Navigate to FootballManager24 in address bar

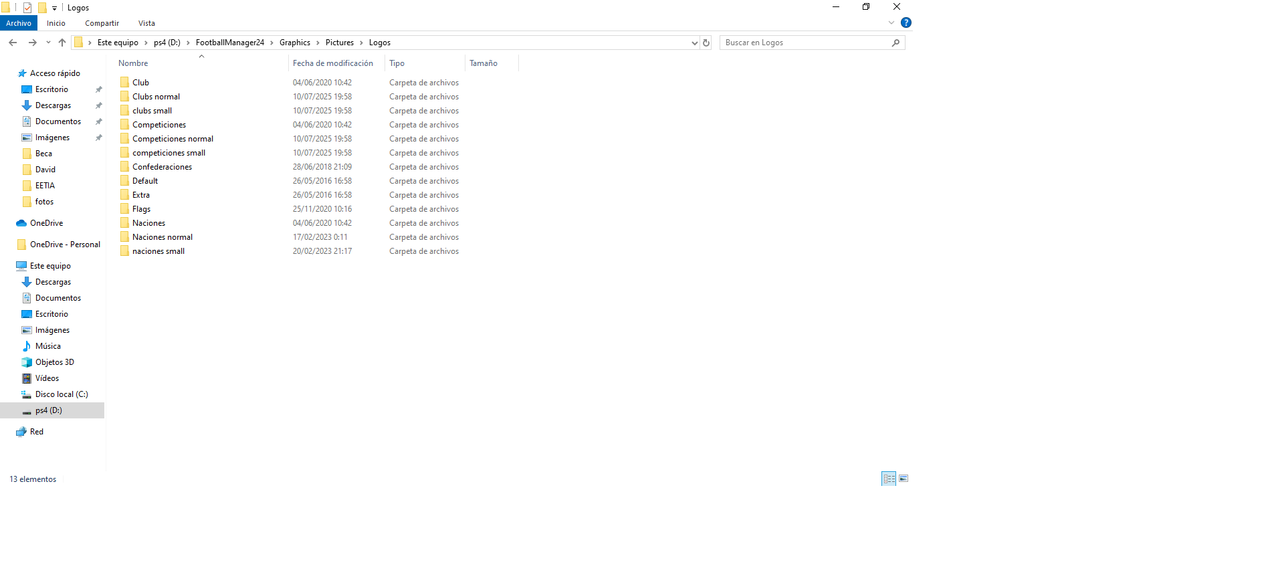pos(230,43)
